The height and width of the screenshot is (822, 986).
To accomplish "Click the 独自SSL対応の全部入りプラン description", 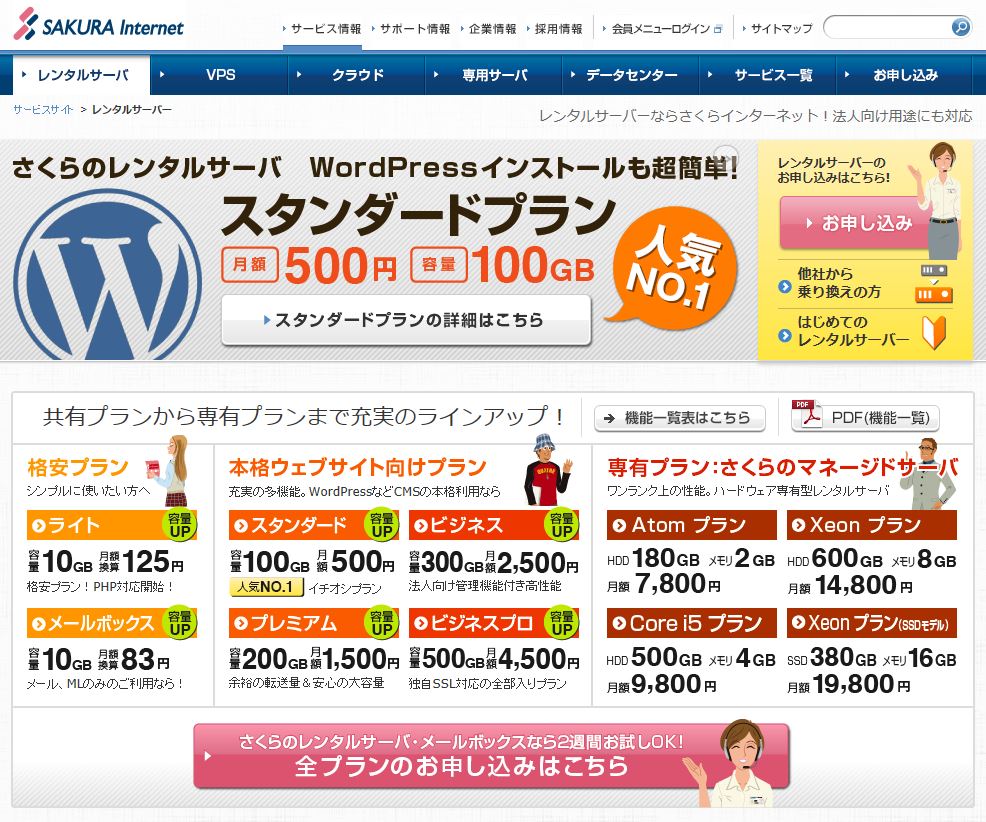I will point(487,684).
